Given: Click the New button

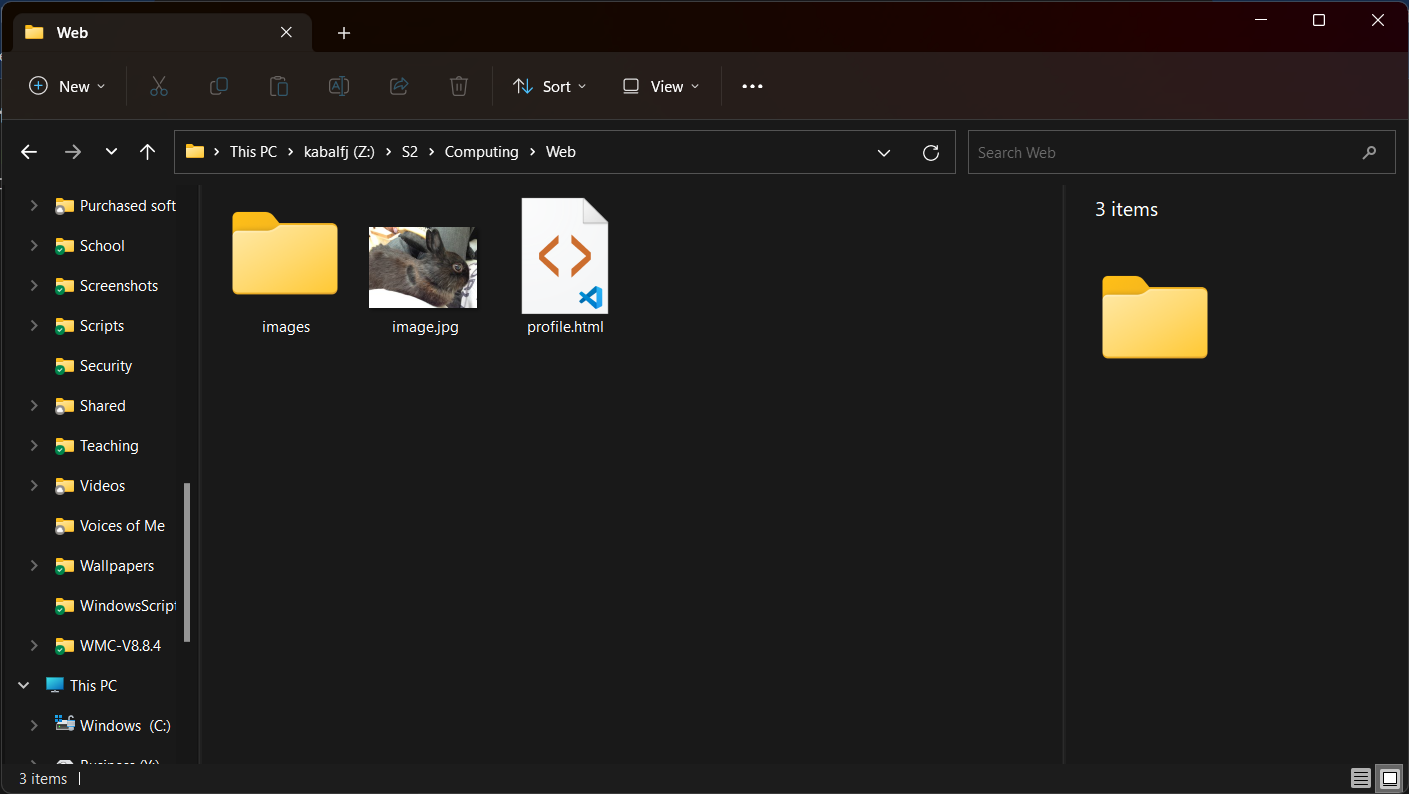Looking at the screenshot, I should coord(66,86).
